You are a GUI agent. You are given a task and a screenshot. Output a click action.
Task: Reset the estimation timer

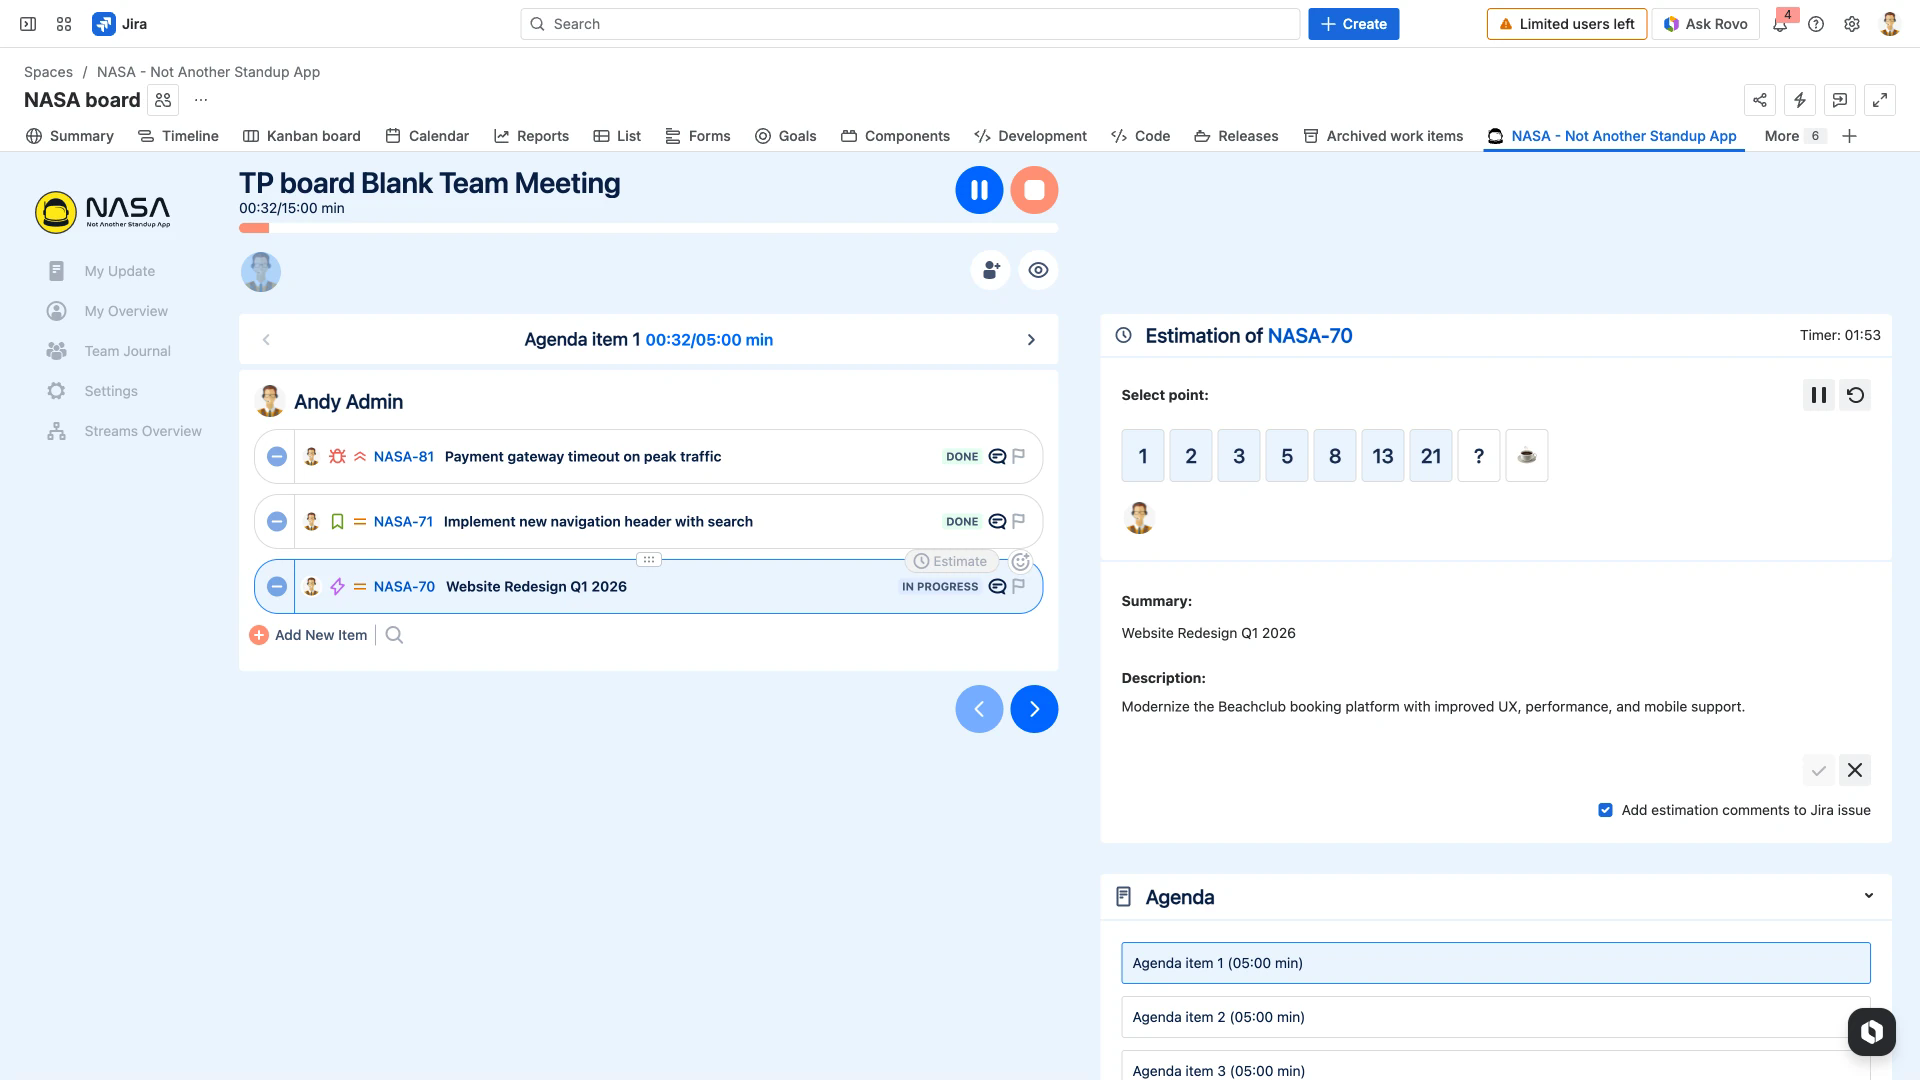(x=1855, y=395)
